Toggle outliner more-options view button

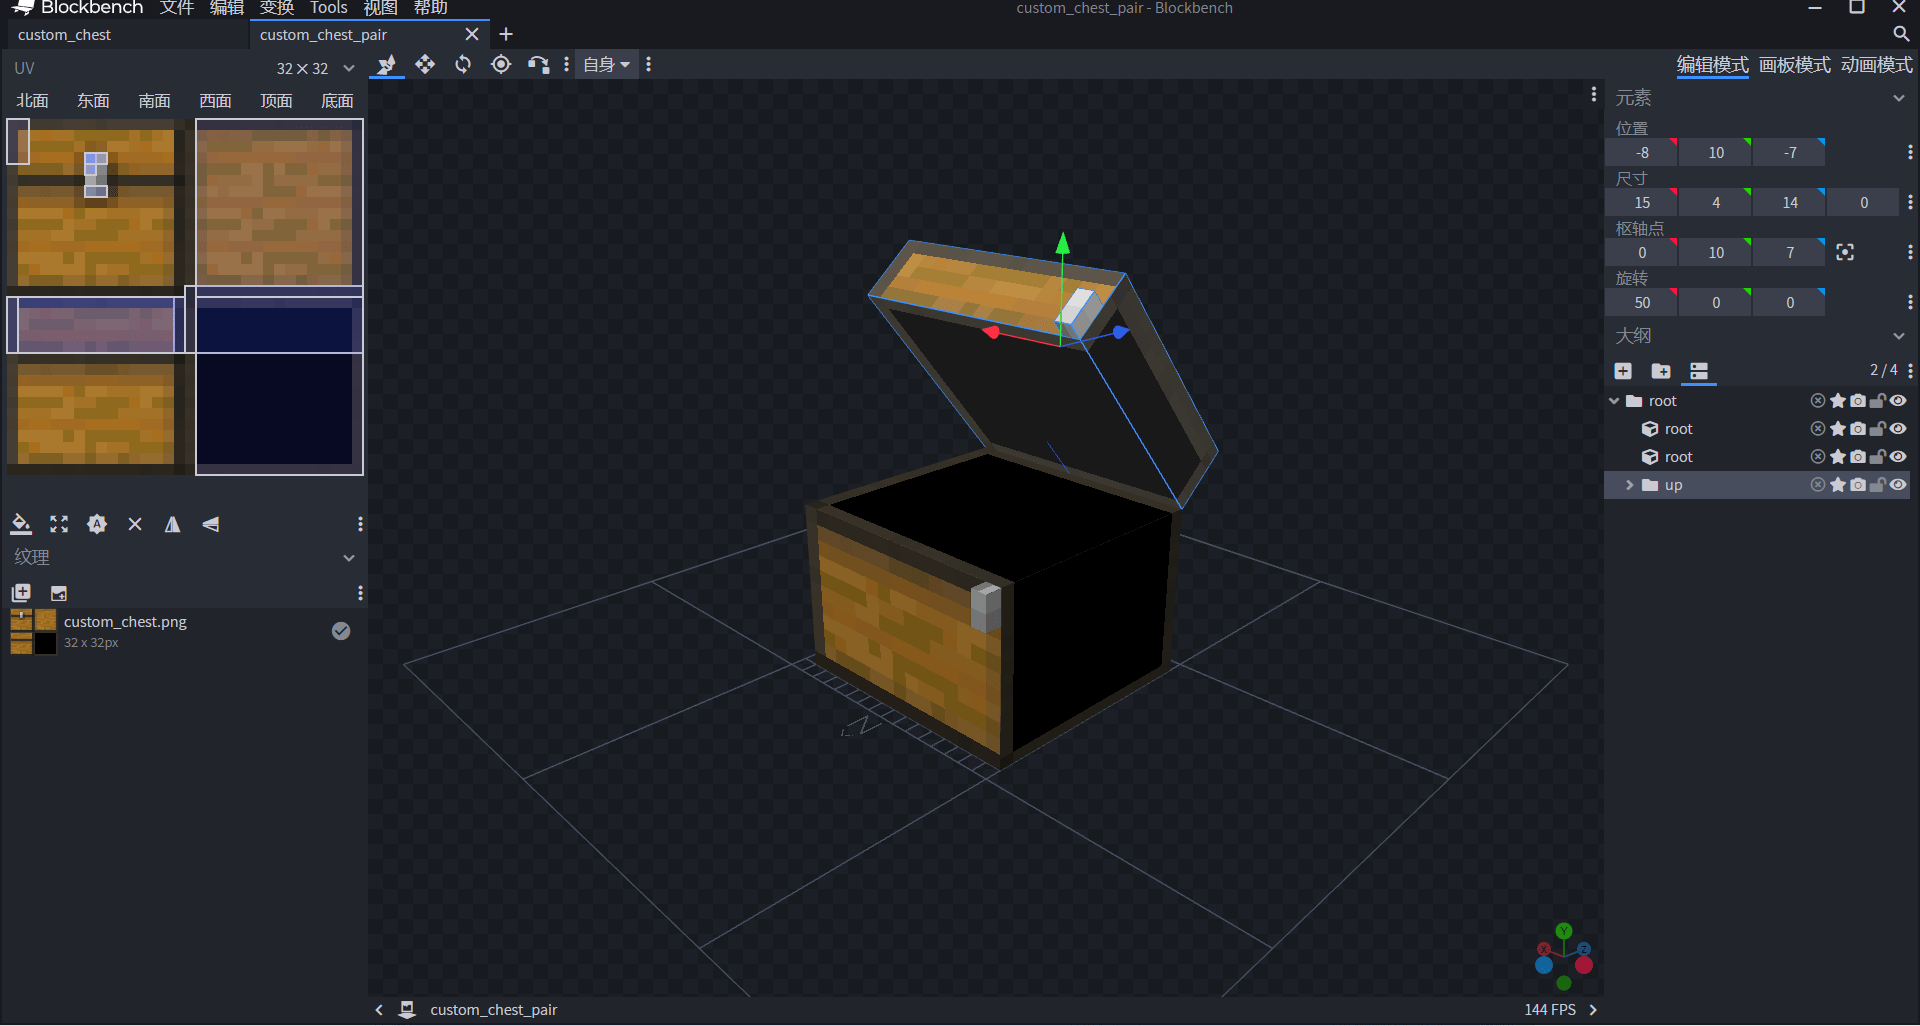point(1699,371)
